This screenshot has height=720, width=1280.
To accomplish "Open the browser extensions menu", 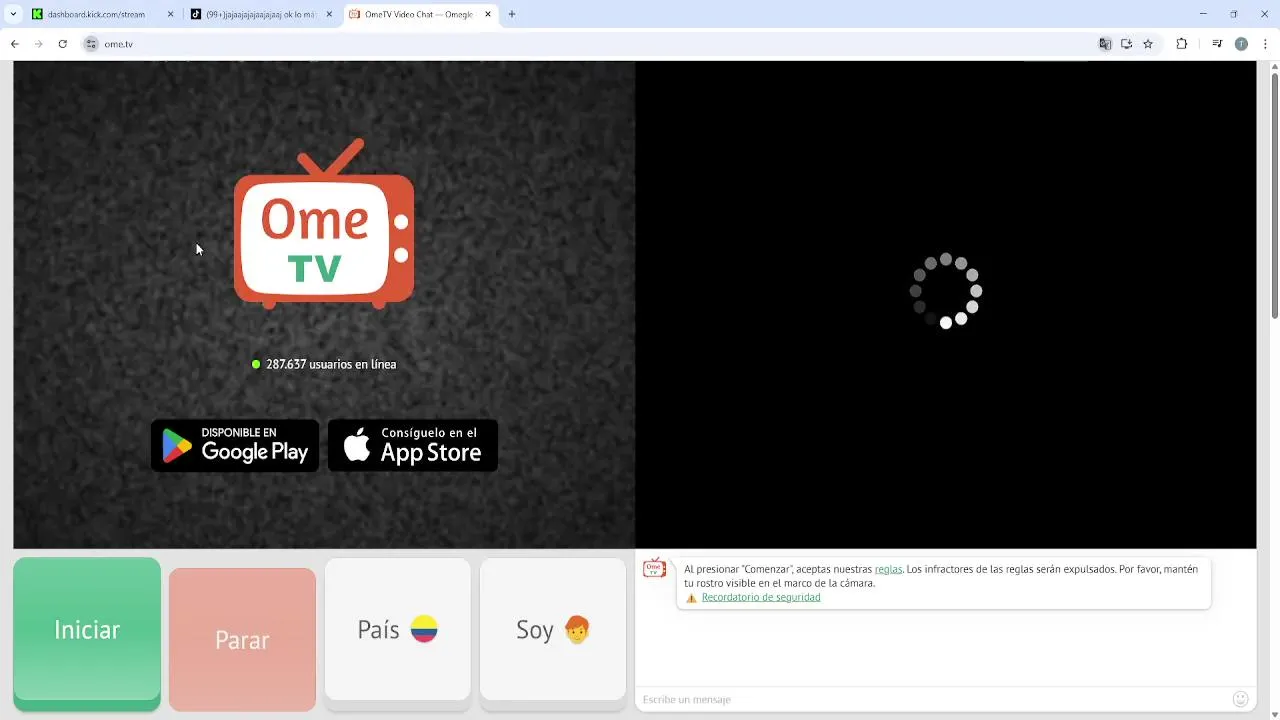I will (1182, 44).
